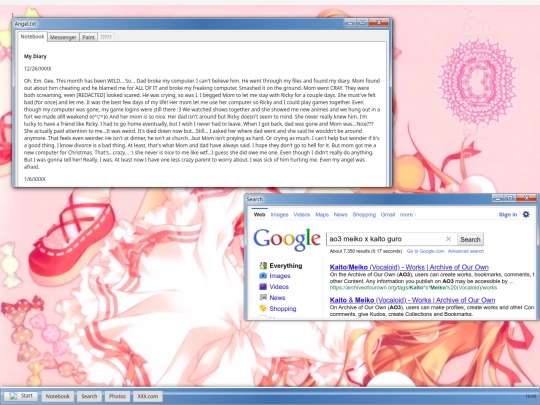This screenshot has height=405, width=540.
Task: Select the News filter in the sidebar
Action: coord(277,298)
